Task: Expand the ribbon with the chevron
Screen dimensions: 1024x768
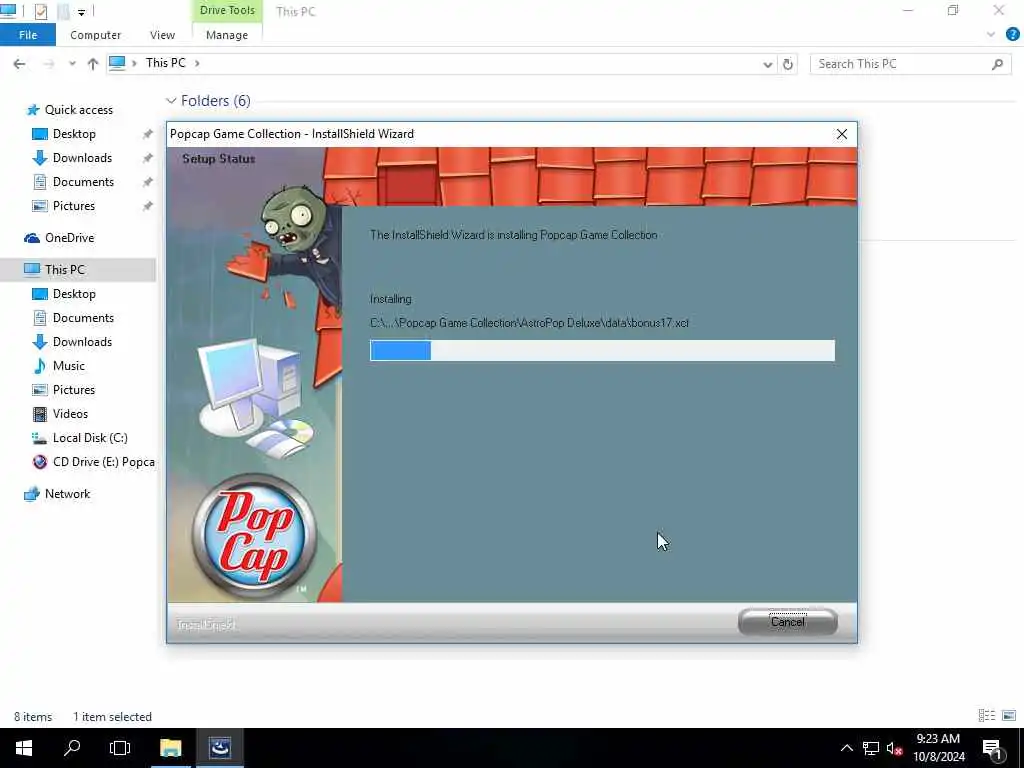Action: [x=991, y=35]
